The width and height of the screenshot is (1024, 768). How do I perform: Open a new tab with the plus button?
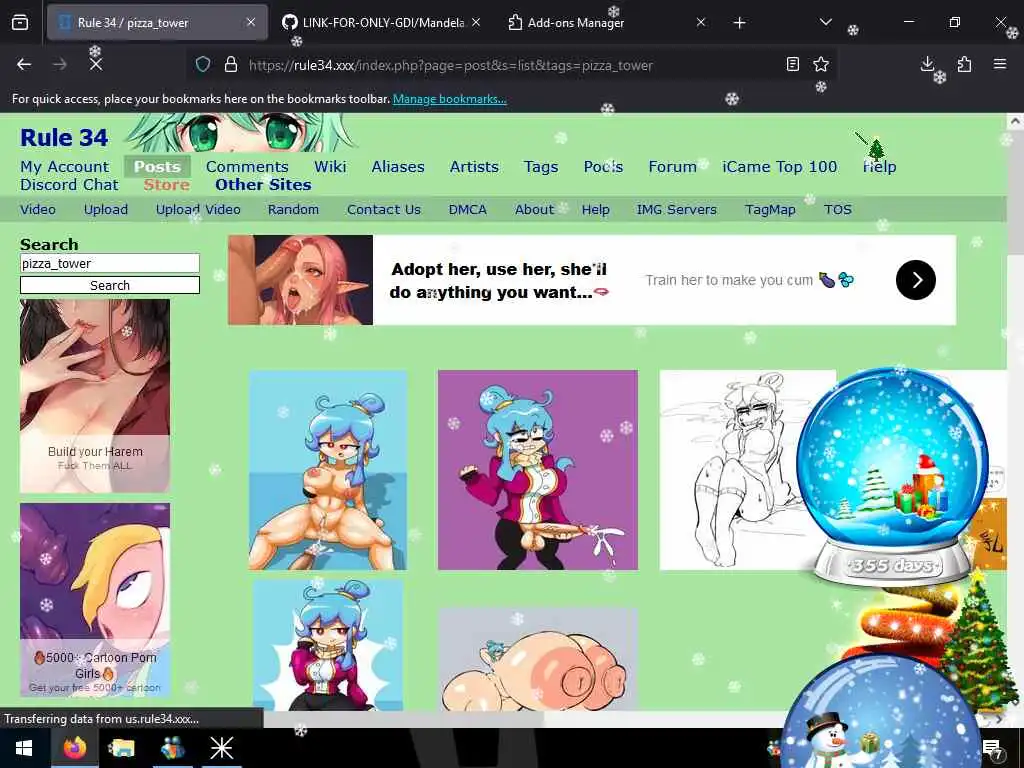click(x=739, y=23)
